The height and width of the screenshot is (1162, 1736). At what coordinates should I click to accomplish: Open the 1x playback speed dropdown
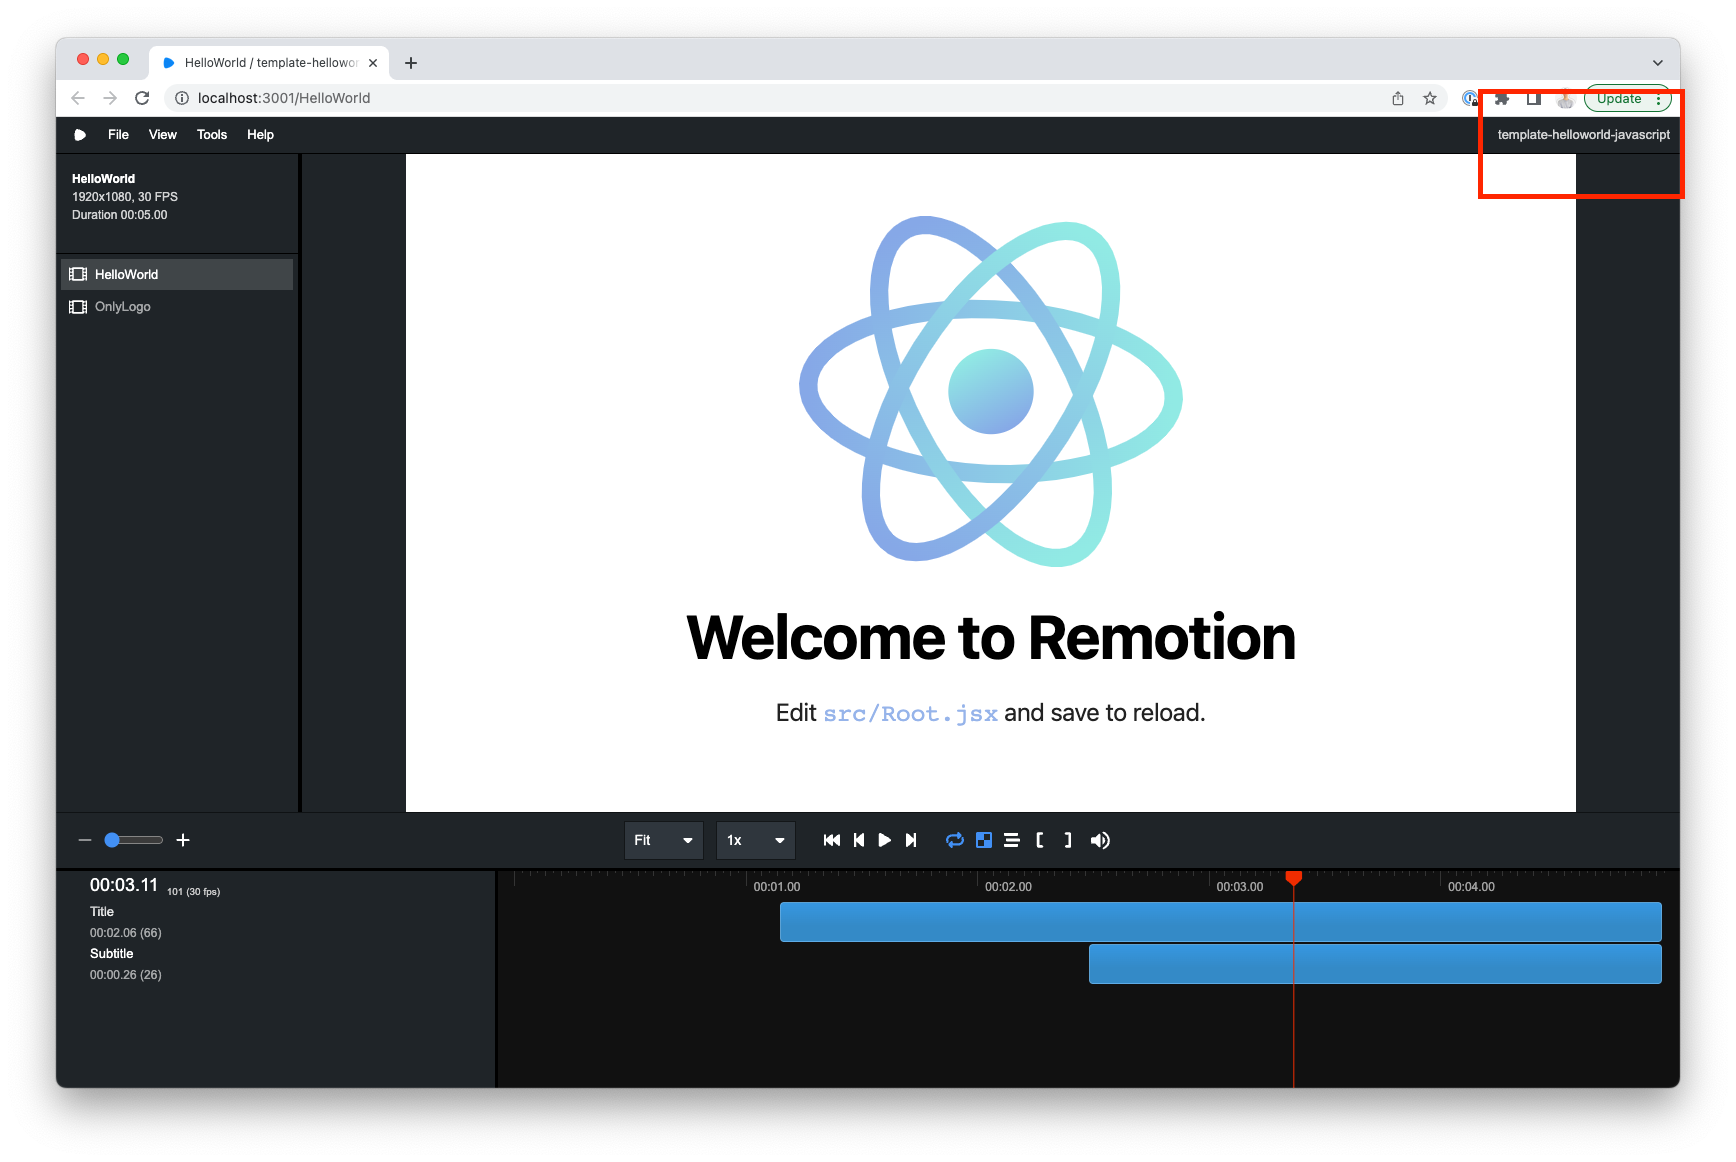click(755, 840)
